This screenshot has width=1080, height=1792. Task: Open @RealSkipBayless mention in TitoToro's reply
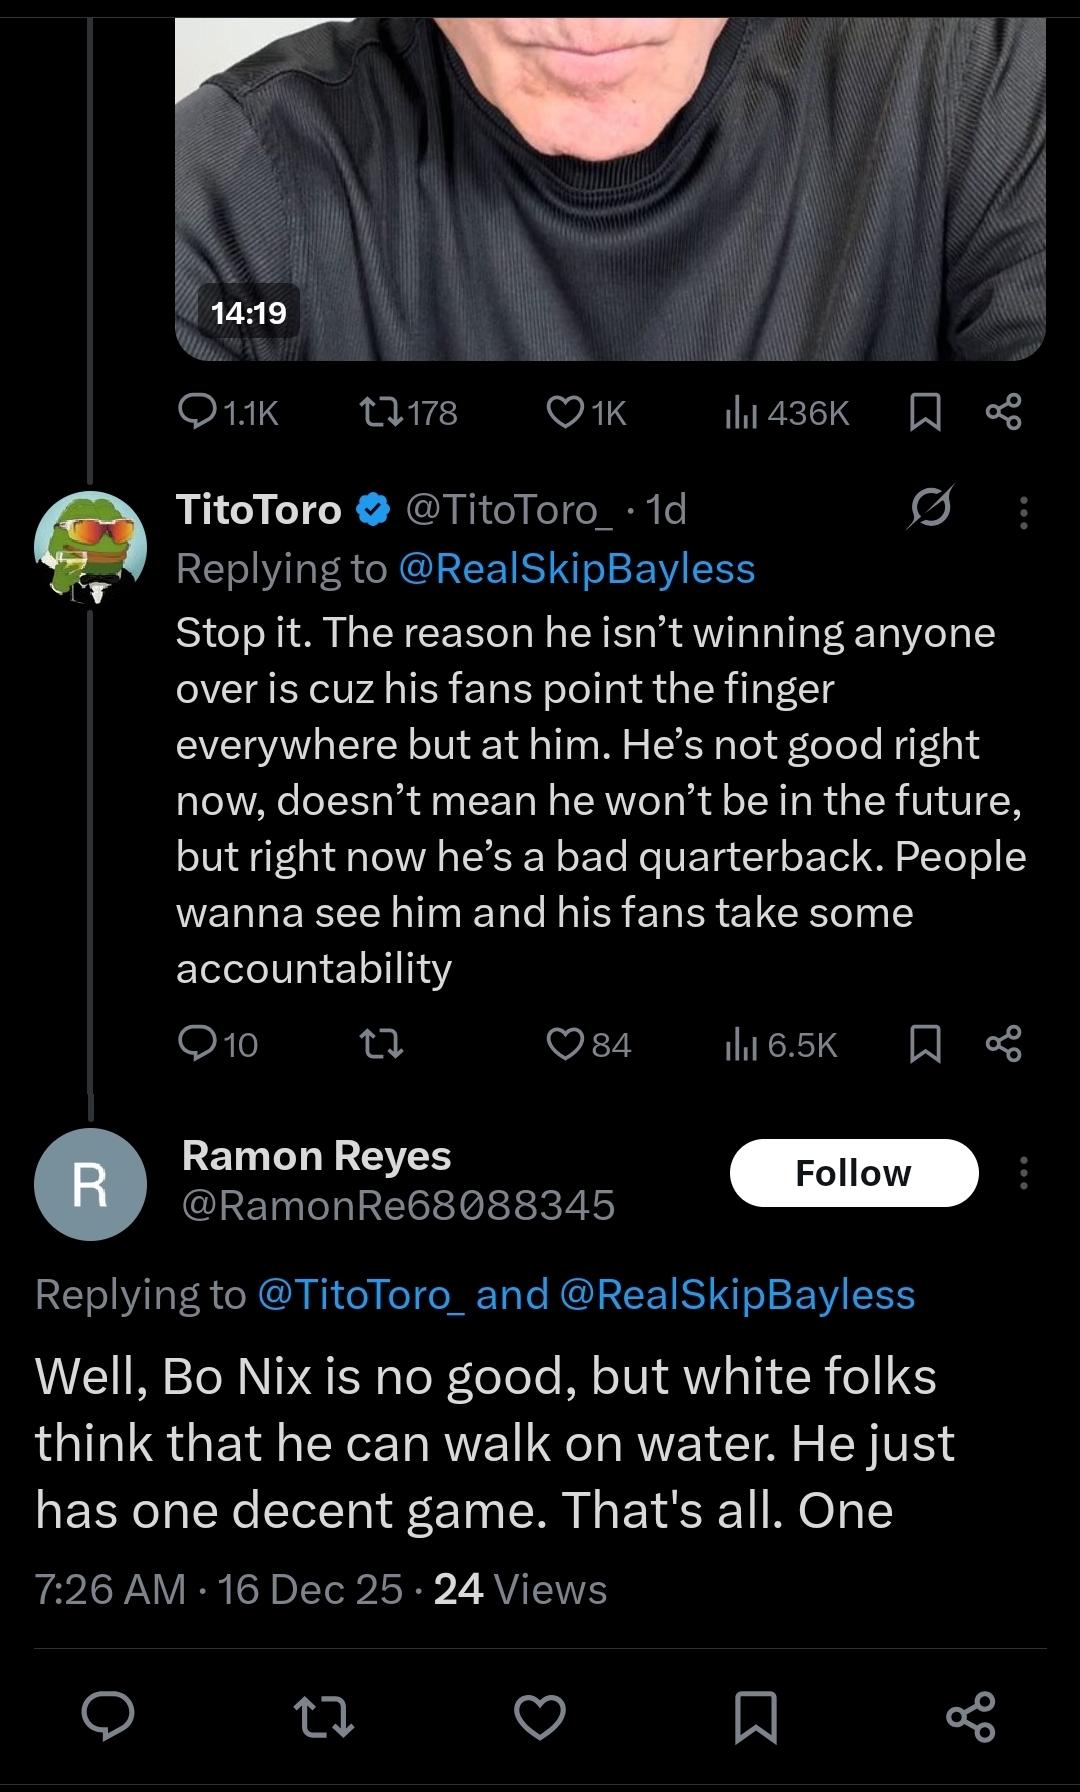[x=576, y=569]
